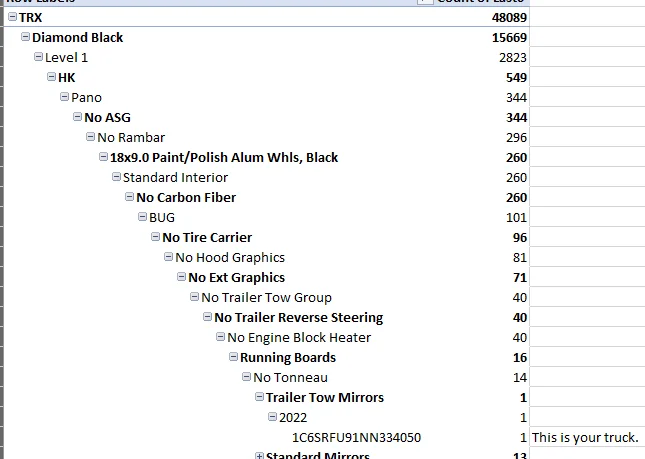Select the count value 96
The height and width of the screenshot is (459, 645).
click(x=520, y=237)
